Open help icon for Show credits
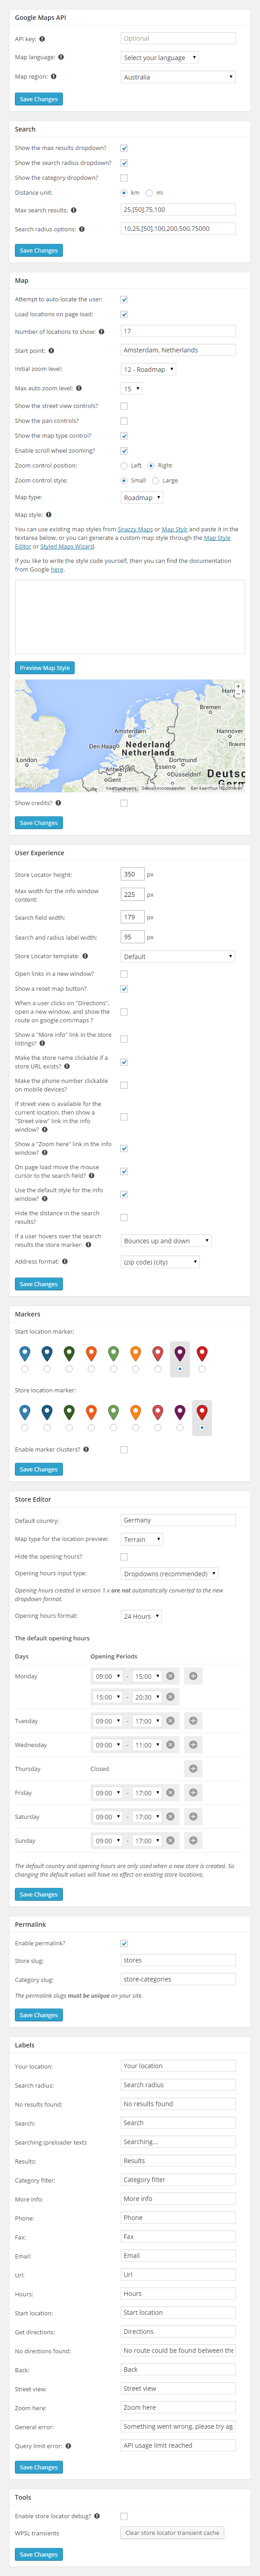 coord(58,803)
